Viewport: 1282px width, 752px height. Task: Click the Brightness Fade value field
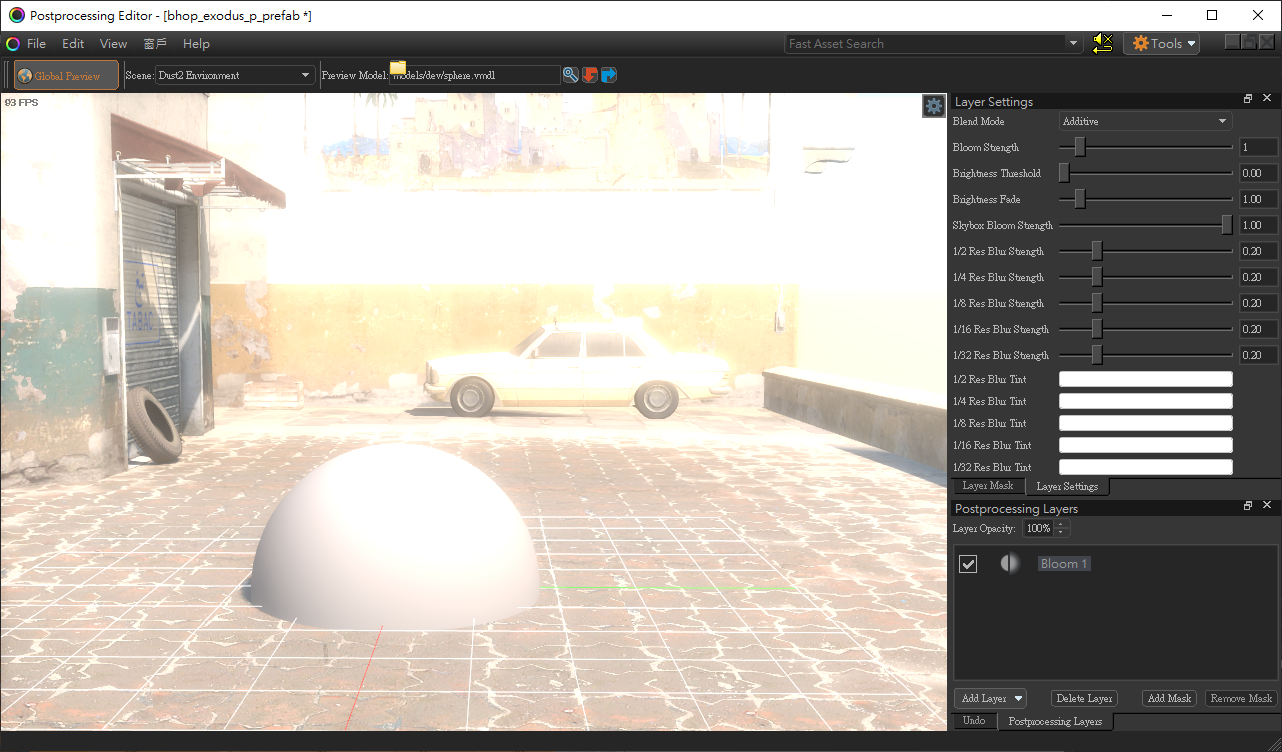click(1258, 199)
